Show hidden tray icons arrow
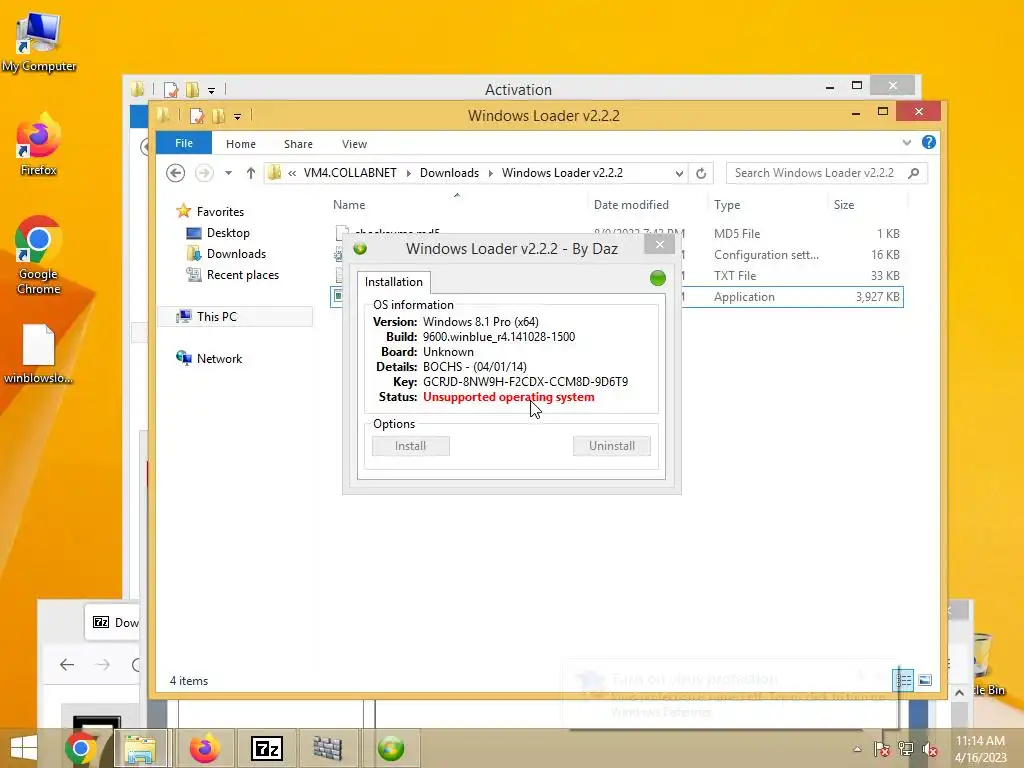Viewport: 1024px width, 768px height. click(x=857, y=749)
